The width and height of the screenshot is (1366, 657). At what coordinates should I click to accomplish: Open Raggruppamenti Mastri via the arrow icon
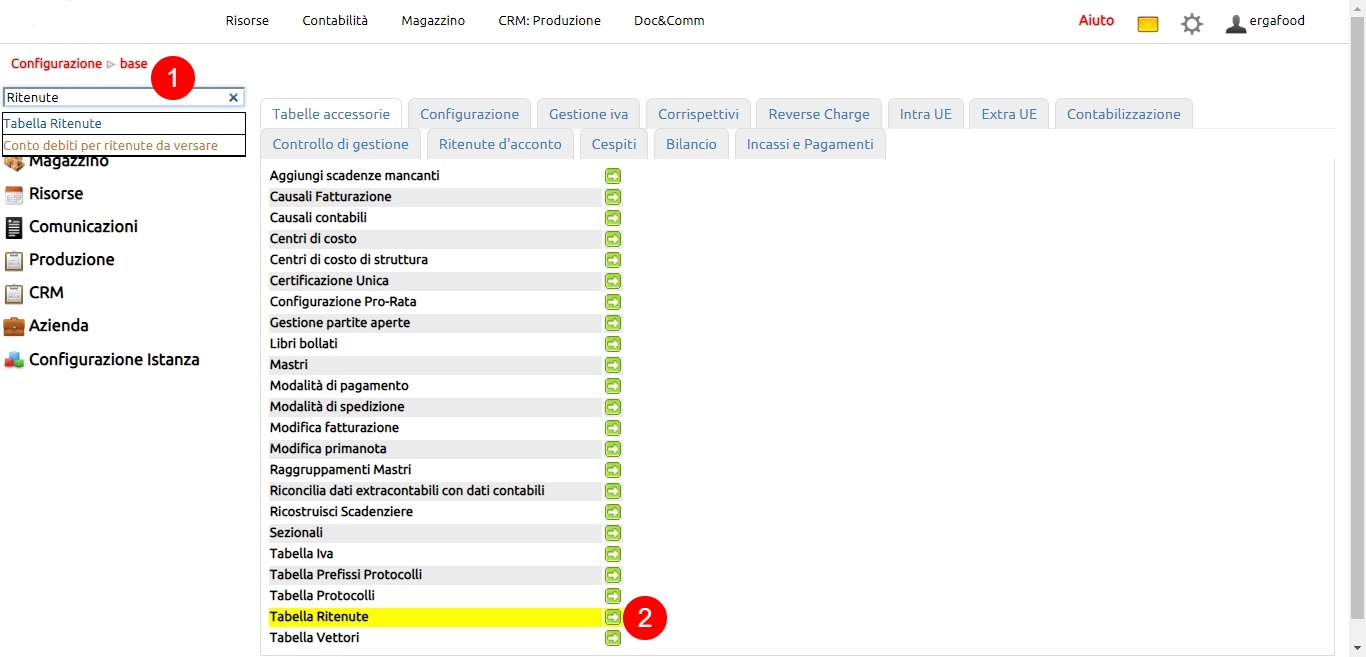point(613,470)
